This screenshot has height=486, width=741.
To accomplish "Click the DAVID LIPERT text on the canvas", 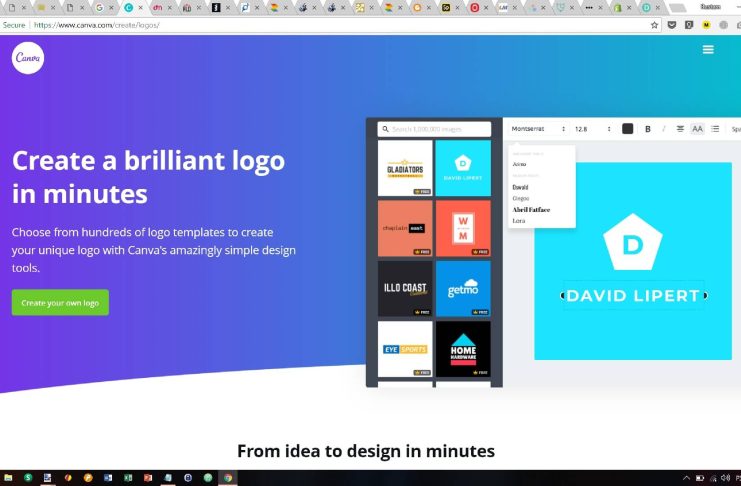I will 633,296.
